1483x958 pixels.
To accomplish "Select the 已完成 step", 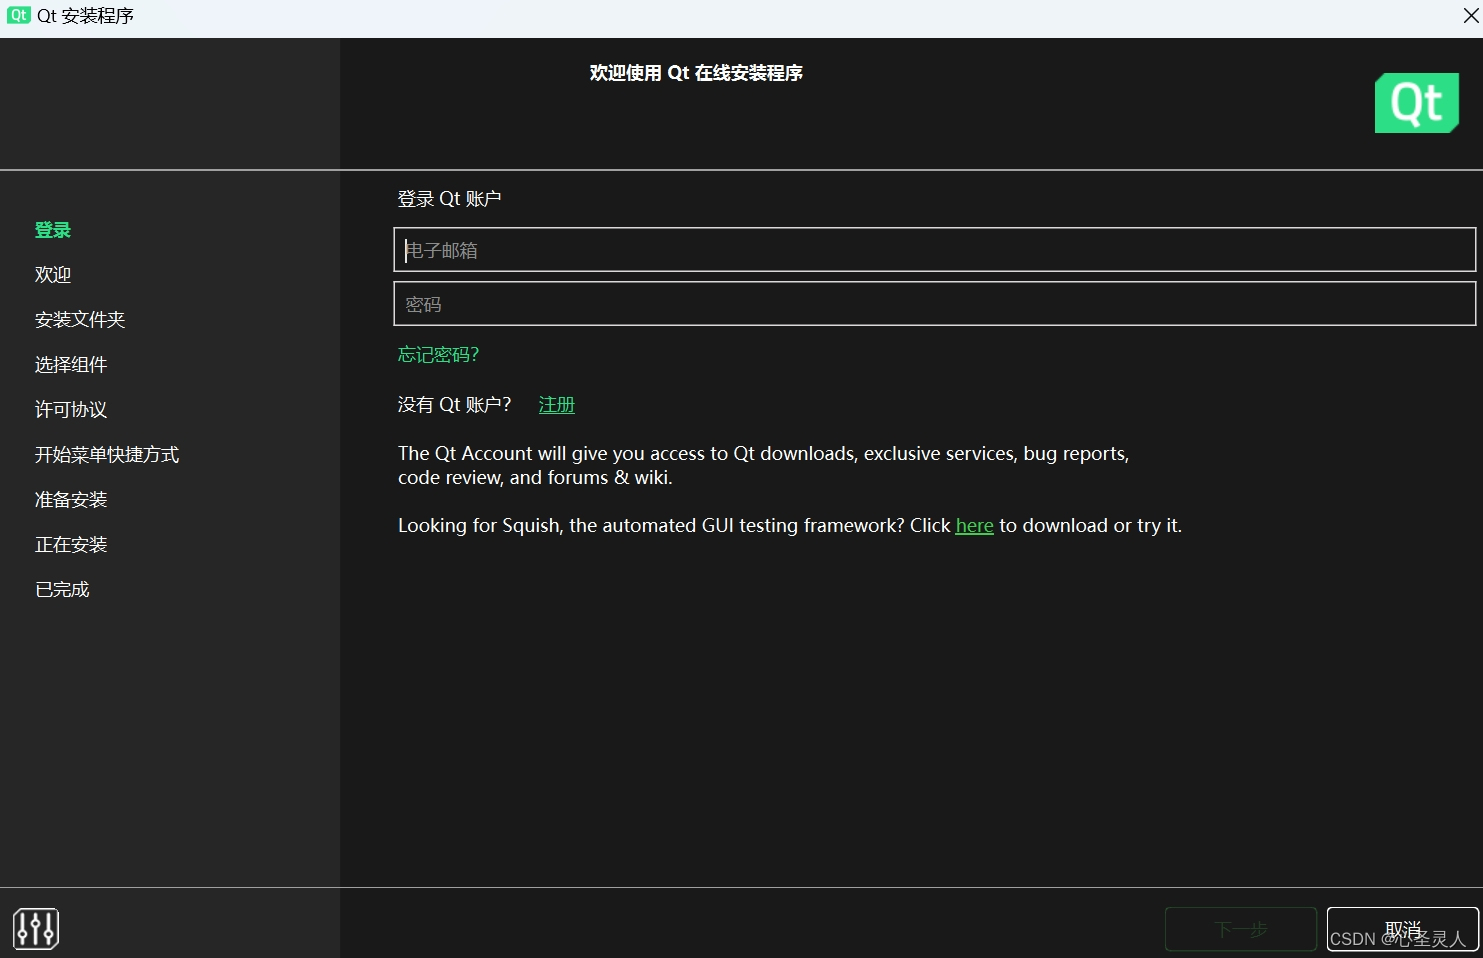I will pyautogui.click(x=62, y=589).
